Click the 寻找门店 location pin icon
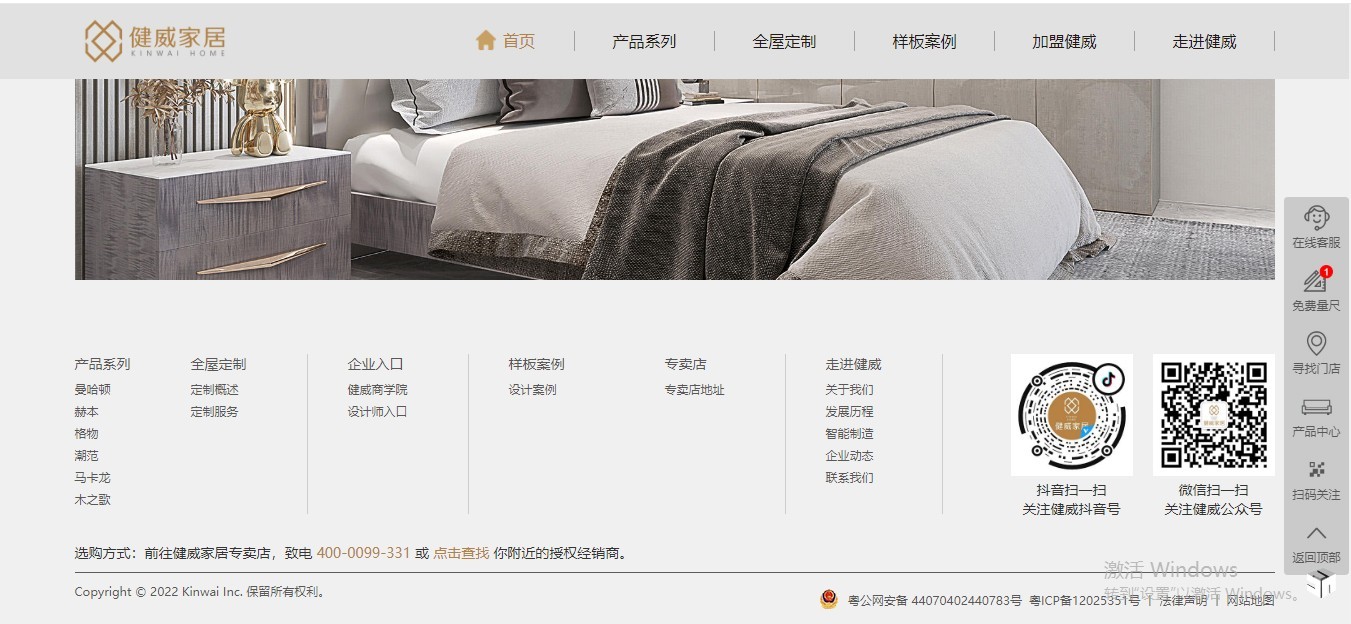The height and width of the screenshot is (624, 1351). click(1316, 343)
